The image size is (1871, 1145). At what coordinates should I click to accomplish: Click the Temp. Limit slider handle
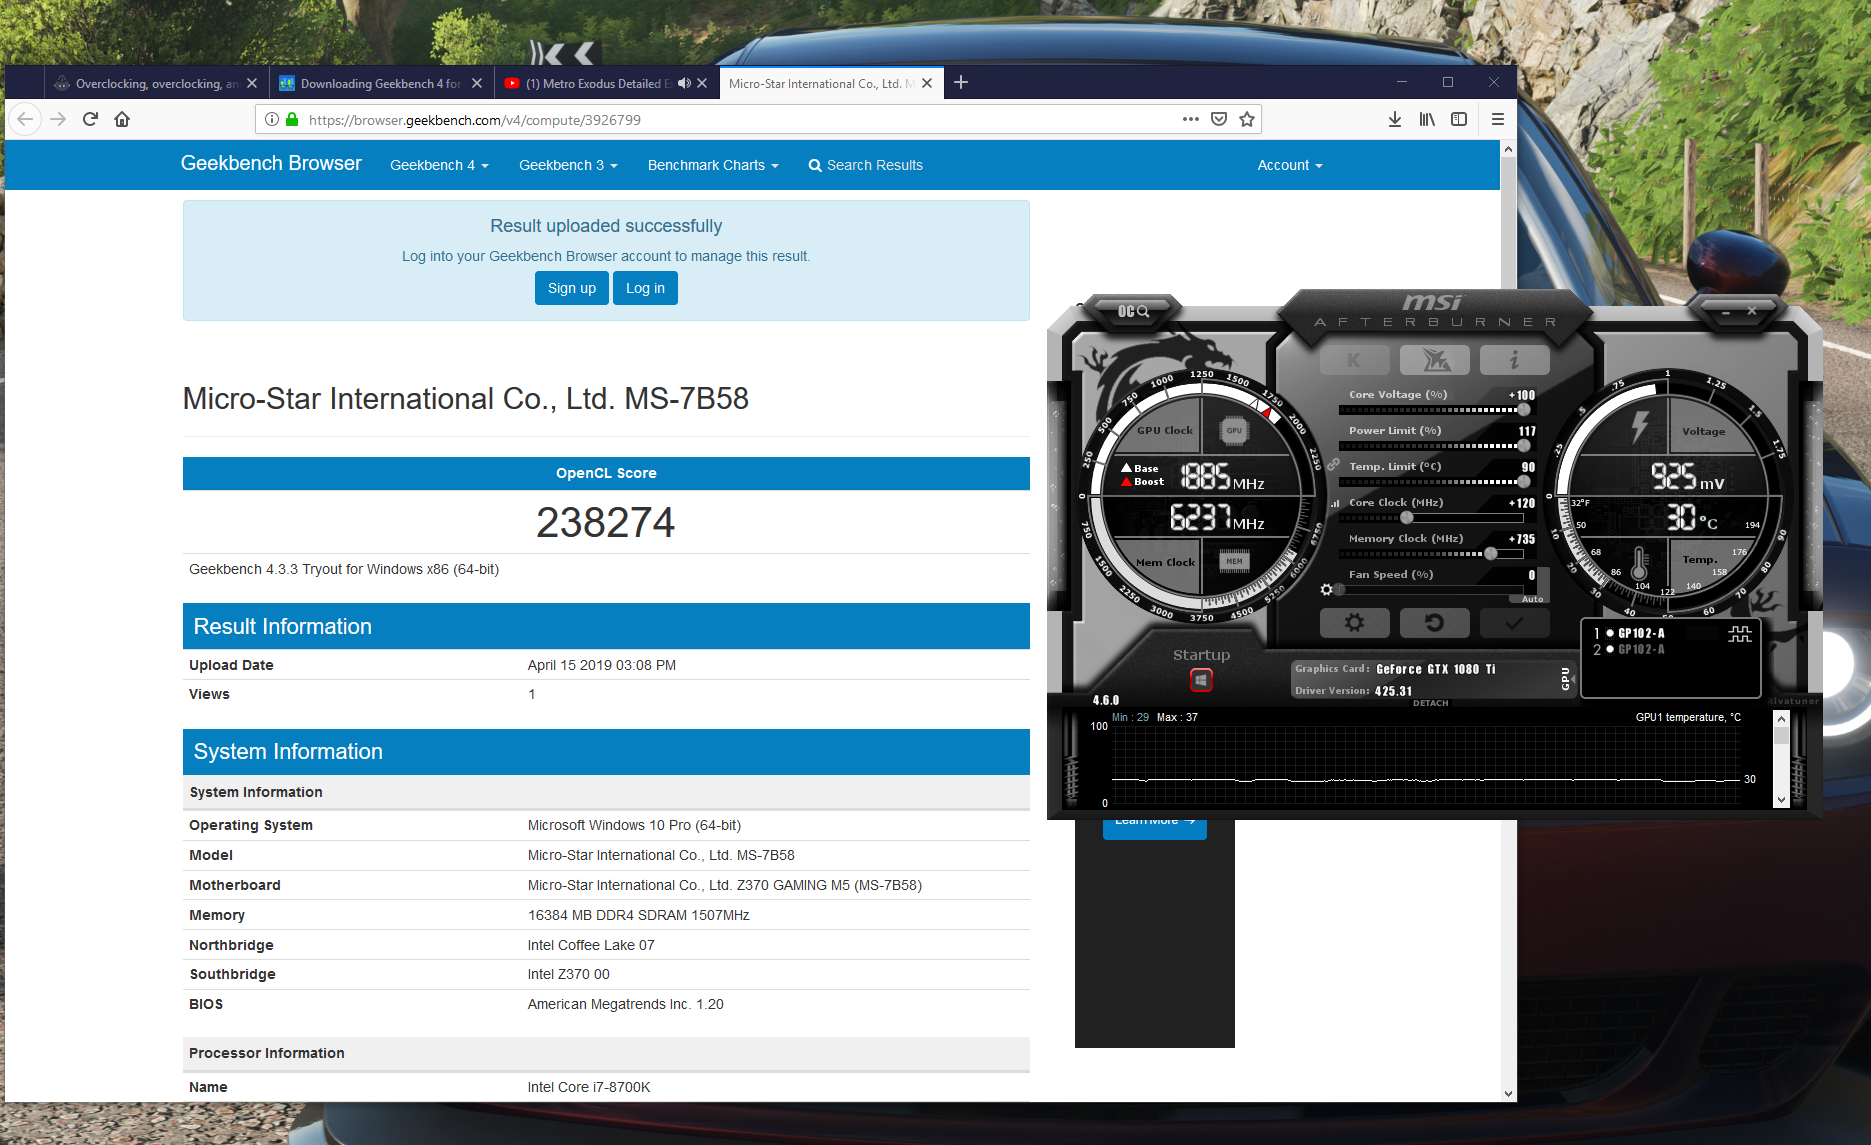point(1523,482)
